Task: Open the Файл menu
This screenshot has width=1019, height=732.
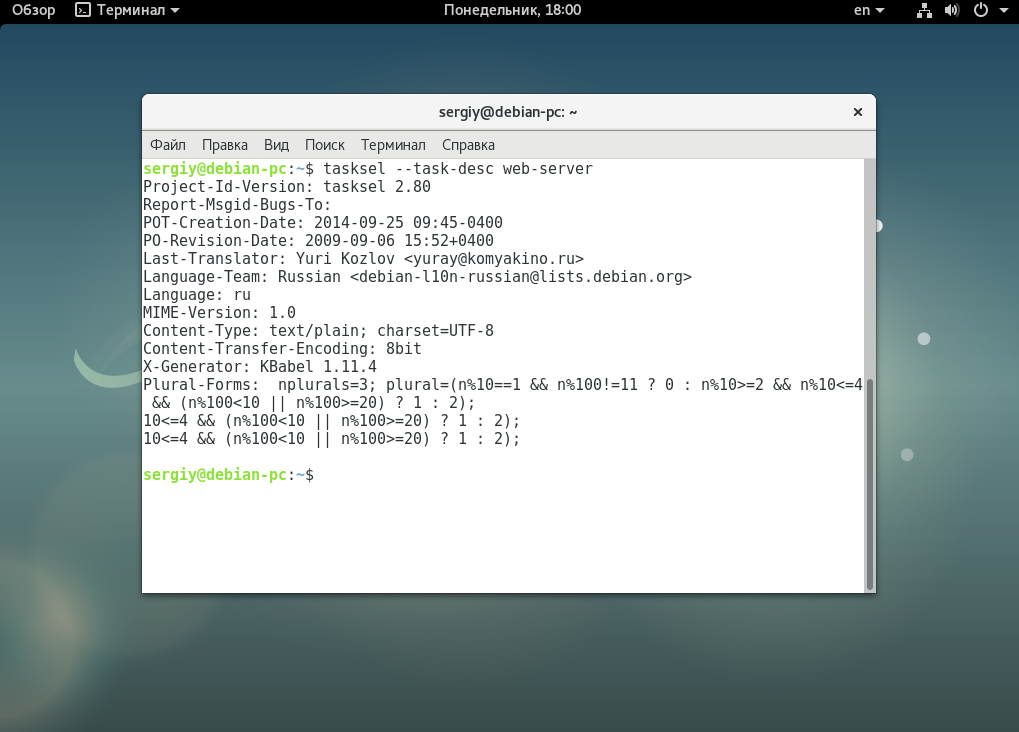Action: (x=168, y=145)
